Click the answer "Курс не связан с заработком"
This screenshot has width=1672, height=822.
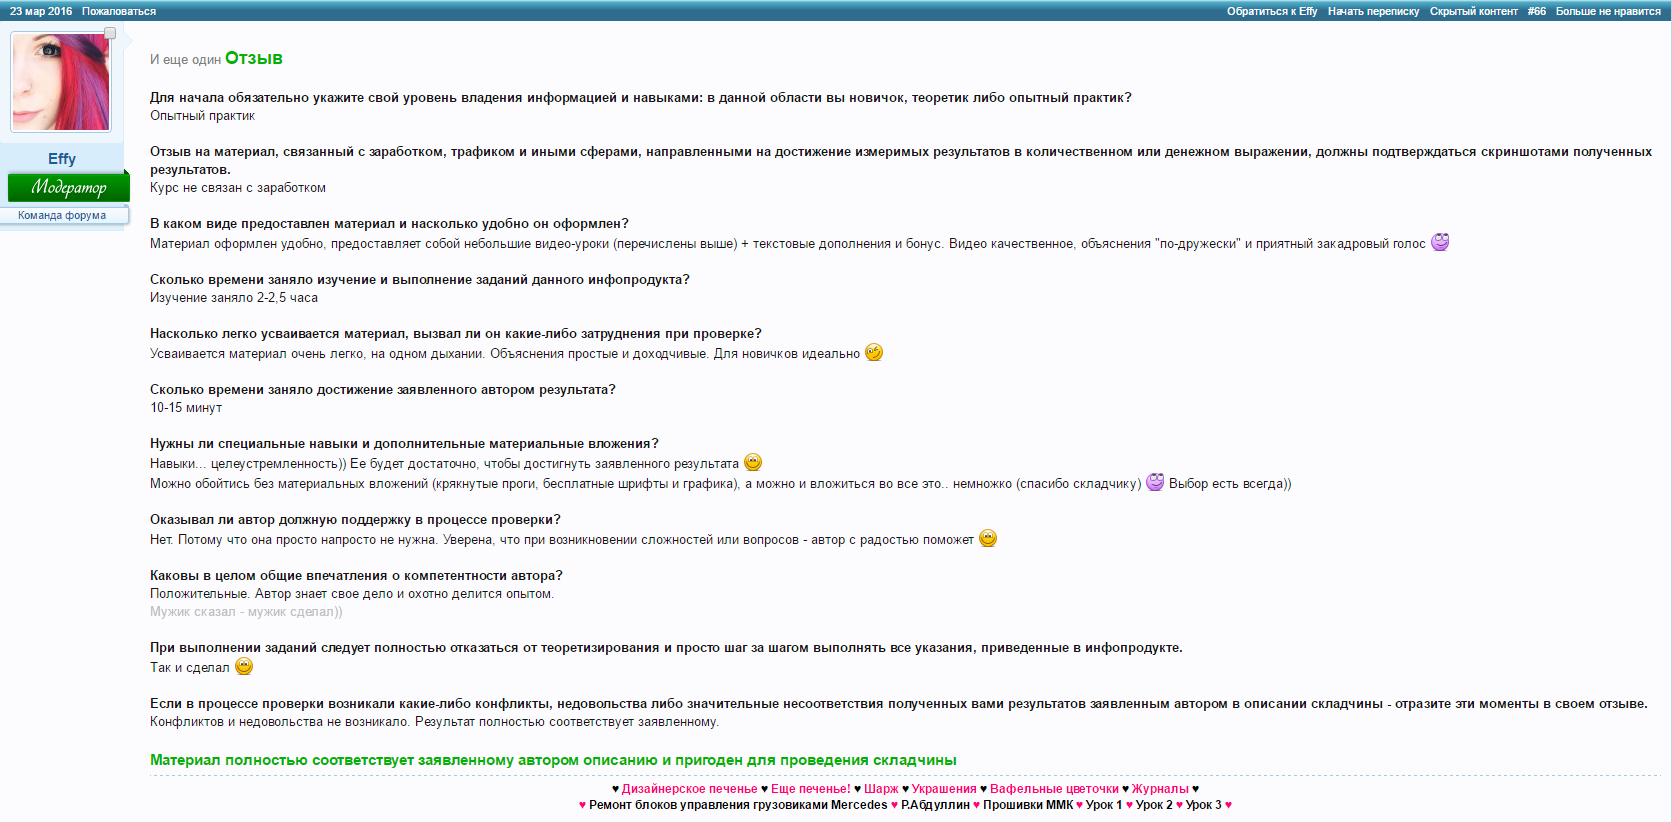[238, 188]
